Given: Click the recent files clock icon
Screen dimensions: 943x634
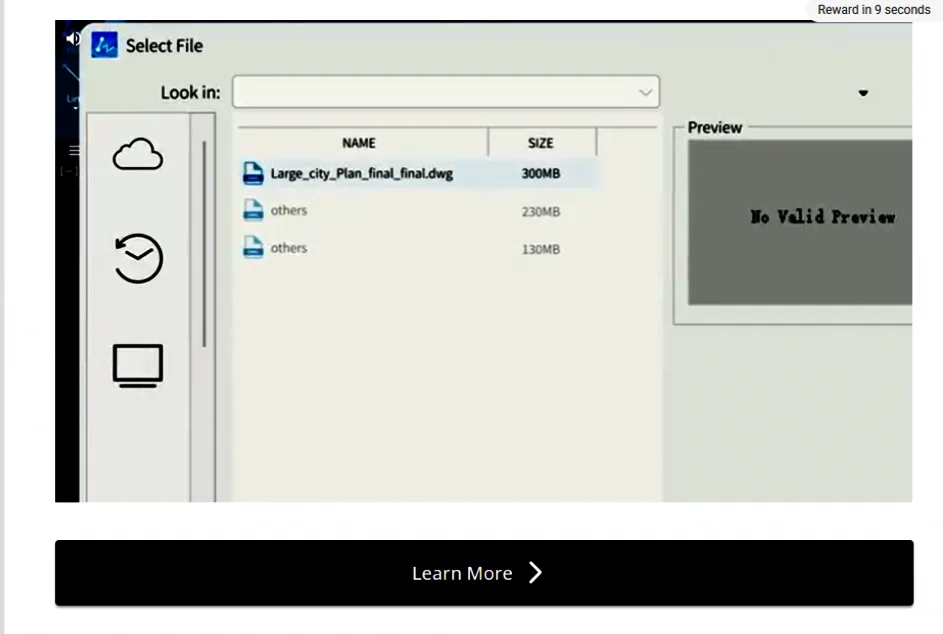Looking at the screenshot, I should tap(138, 258).
